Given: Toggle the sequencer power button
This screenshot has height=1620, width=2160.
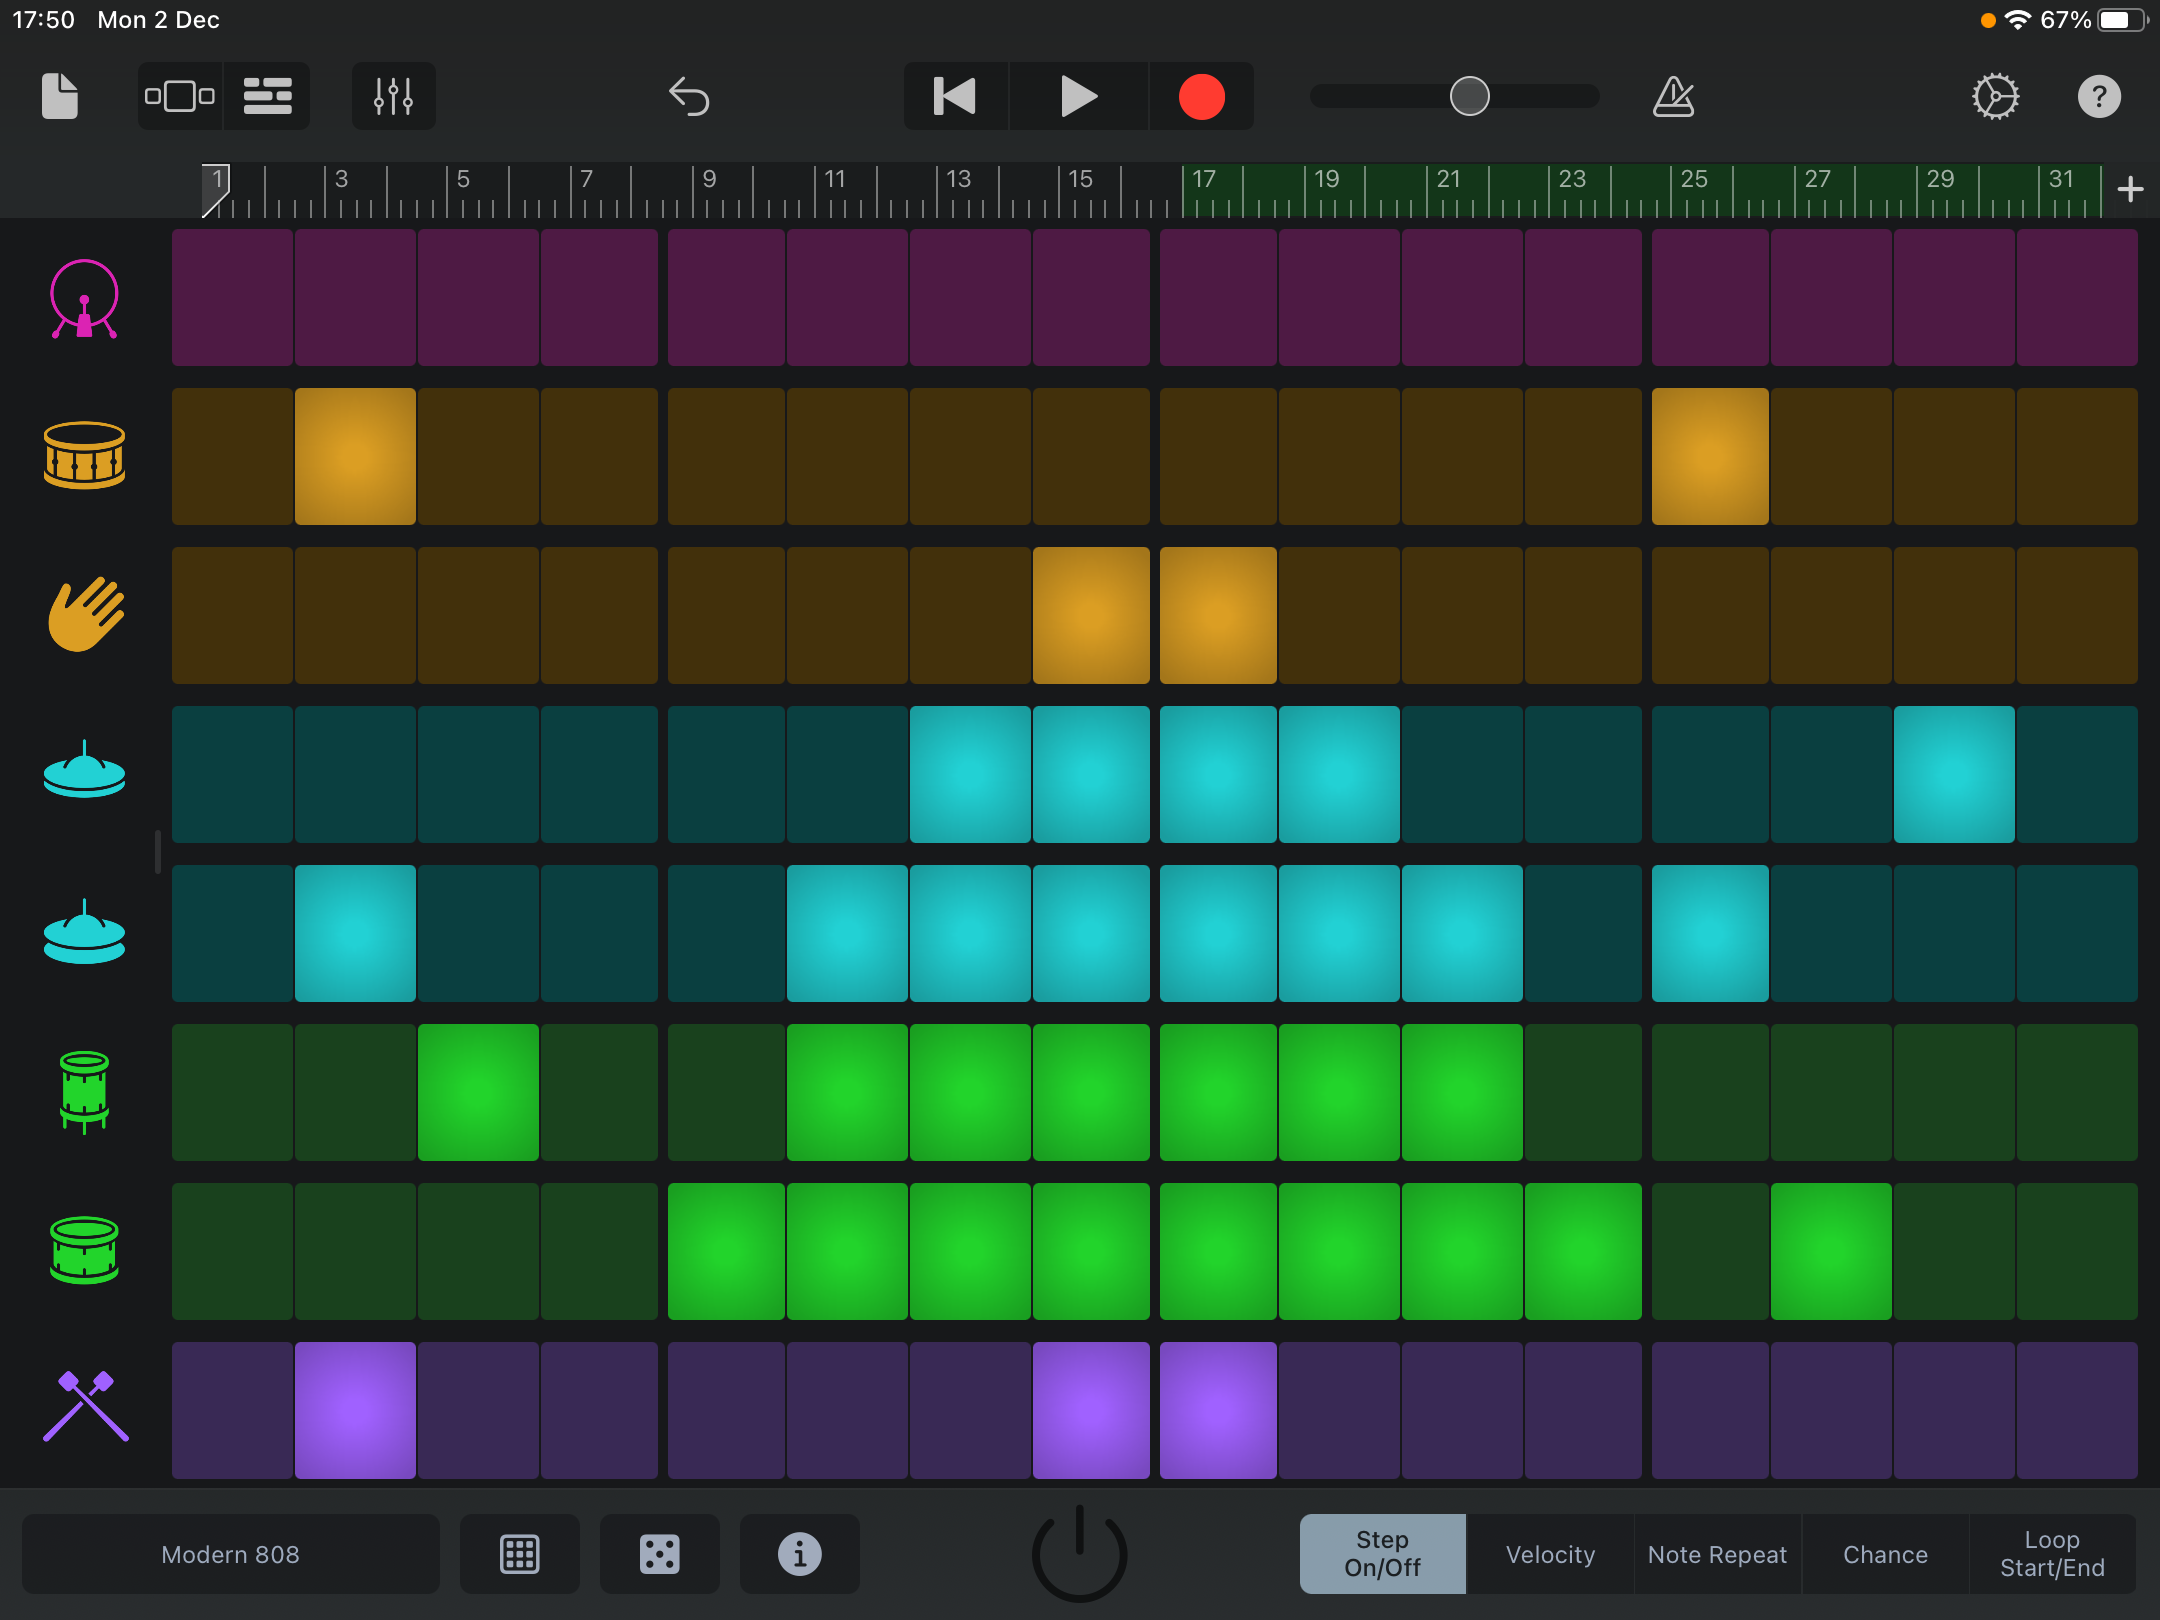Looking at the screenshot, I should tap(1079, 1554).
